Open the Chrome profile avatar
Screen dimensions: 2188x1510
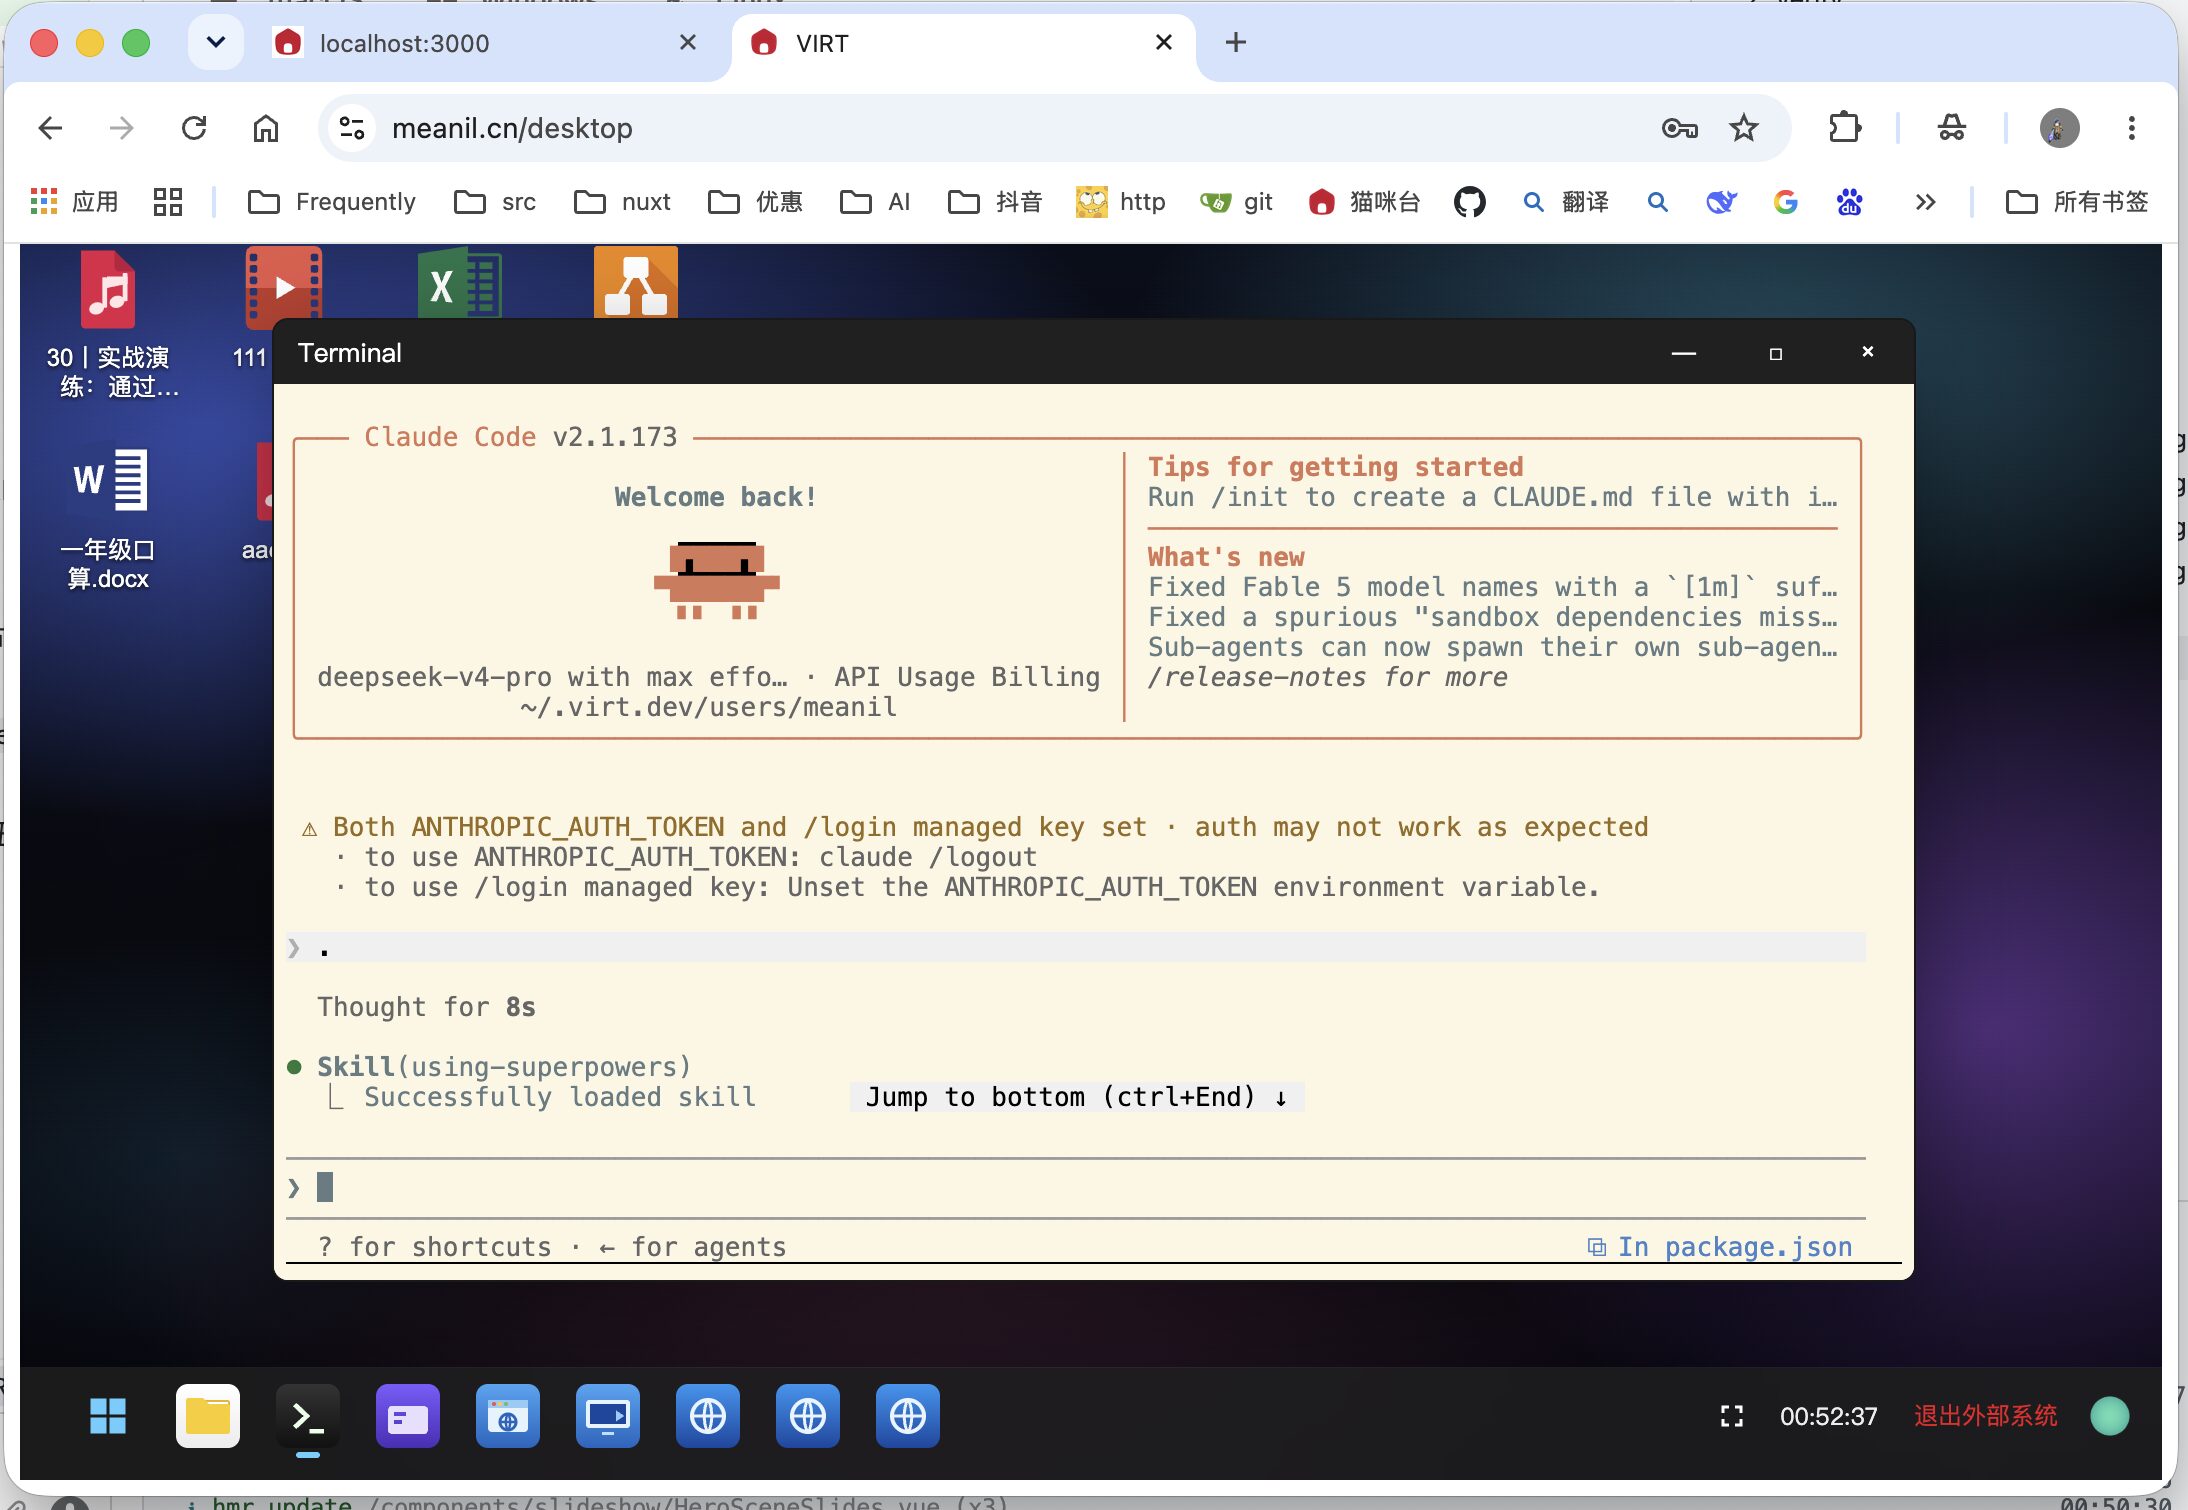point(2059,128)
